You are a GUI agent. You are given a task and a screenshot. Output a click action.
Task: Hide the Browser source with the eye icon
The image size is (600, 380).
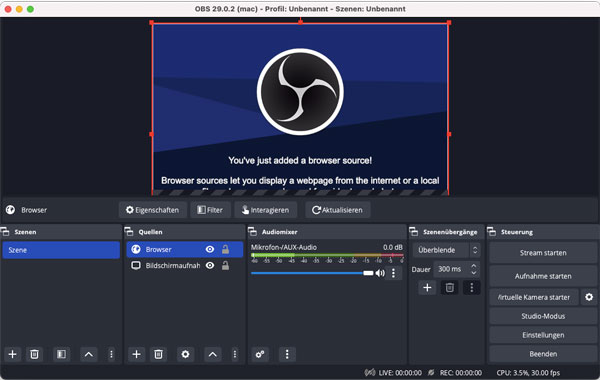pyautogui.click(x=210, y=250)
